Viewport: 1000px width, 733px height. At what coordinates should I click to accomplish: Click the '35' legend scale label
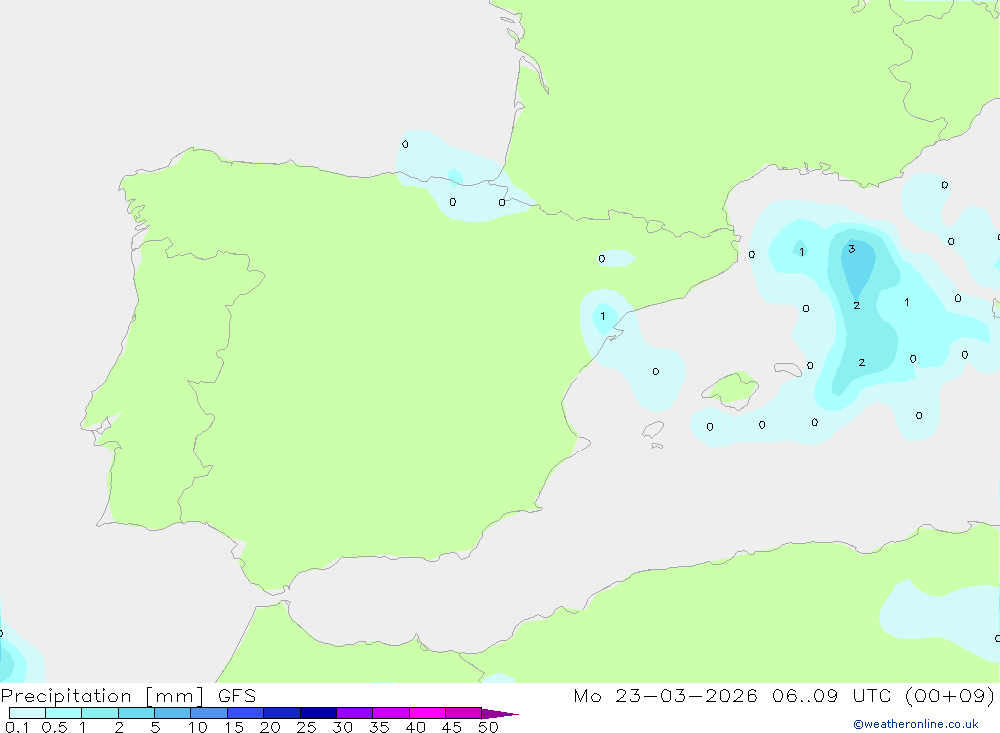point(379,727)
